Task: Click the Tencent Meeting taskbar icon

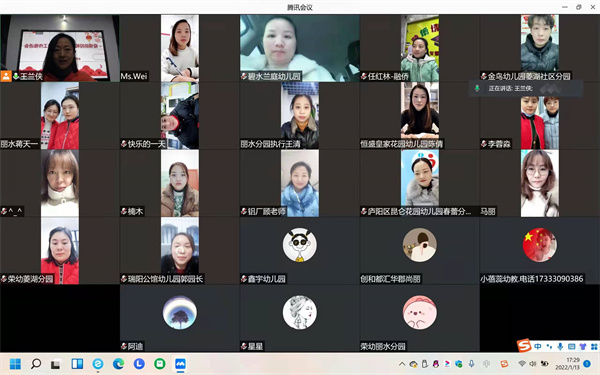Action: coord(180,364)
